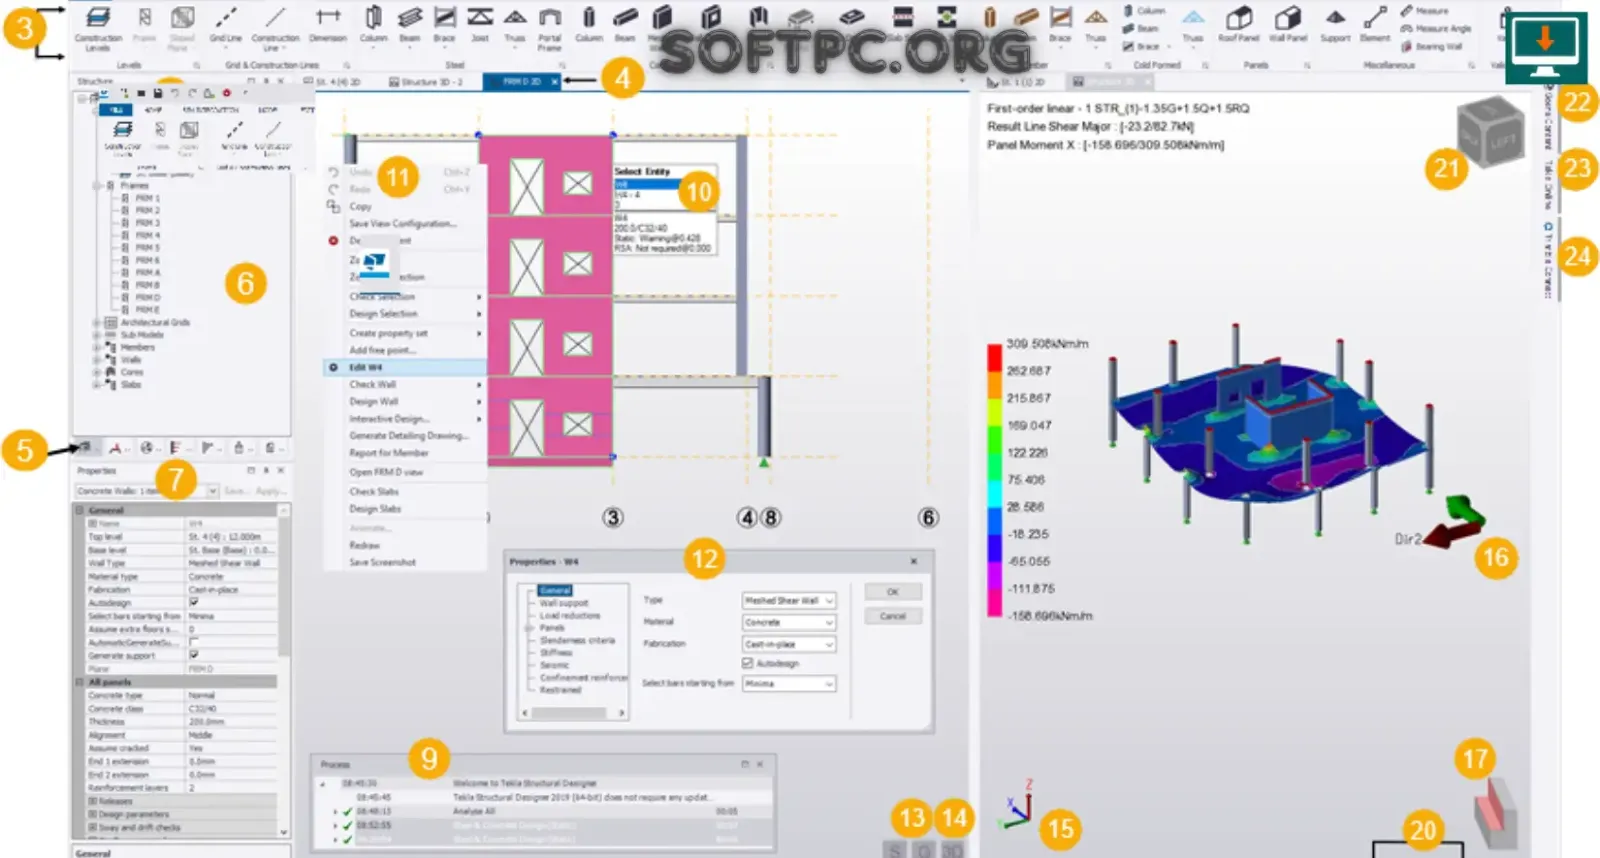Select the Support tool

point(1335,25)
